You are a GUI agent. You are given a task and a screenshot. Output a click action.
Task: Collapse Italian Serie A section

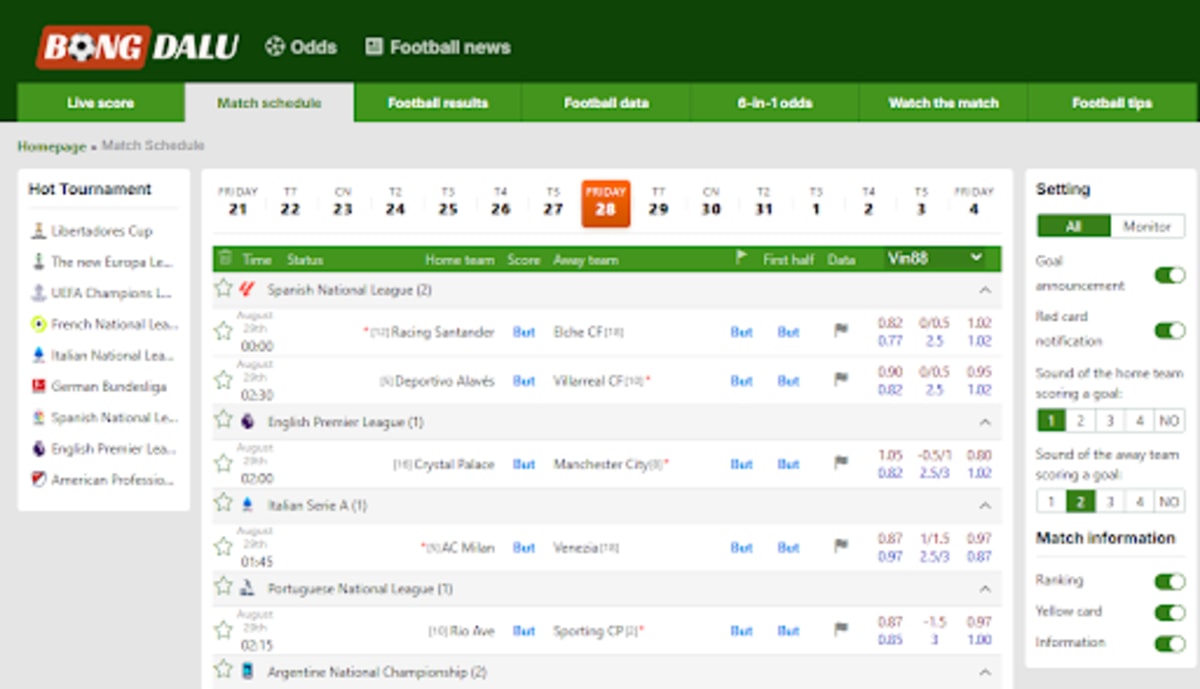pyautogui.click(x=985, y=505)
